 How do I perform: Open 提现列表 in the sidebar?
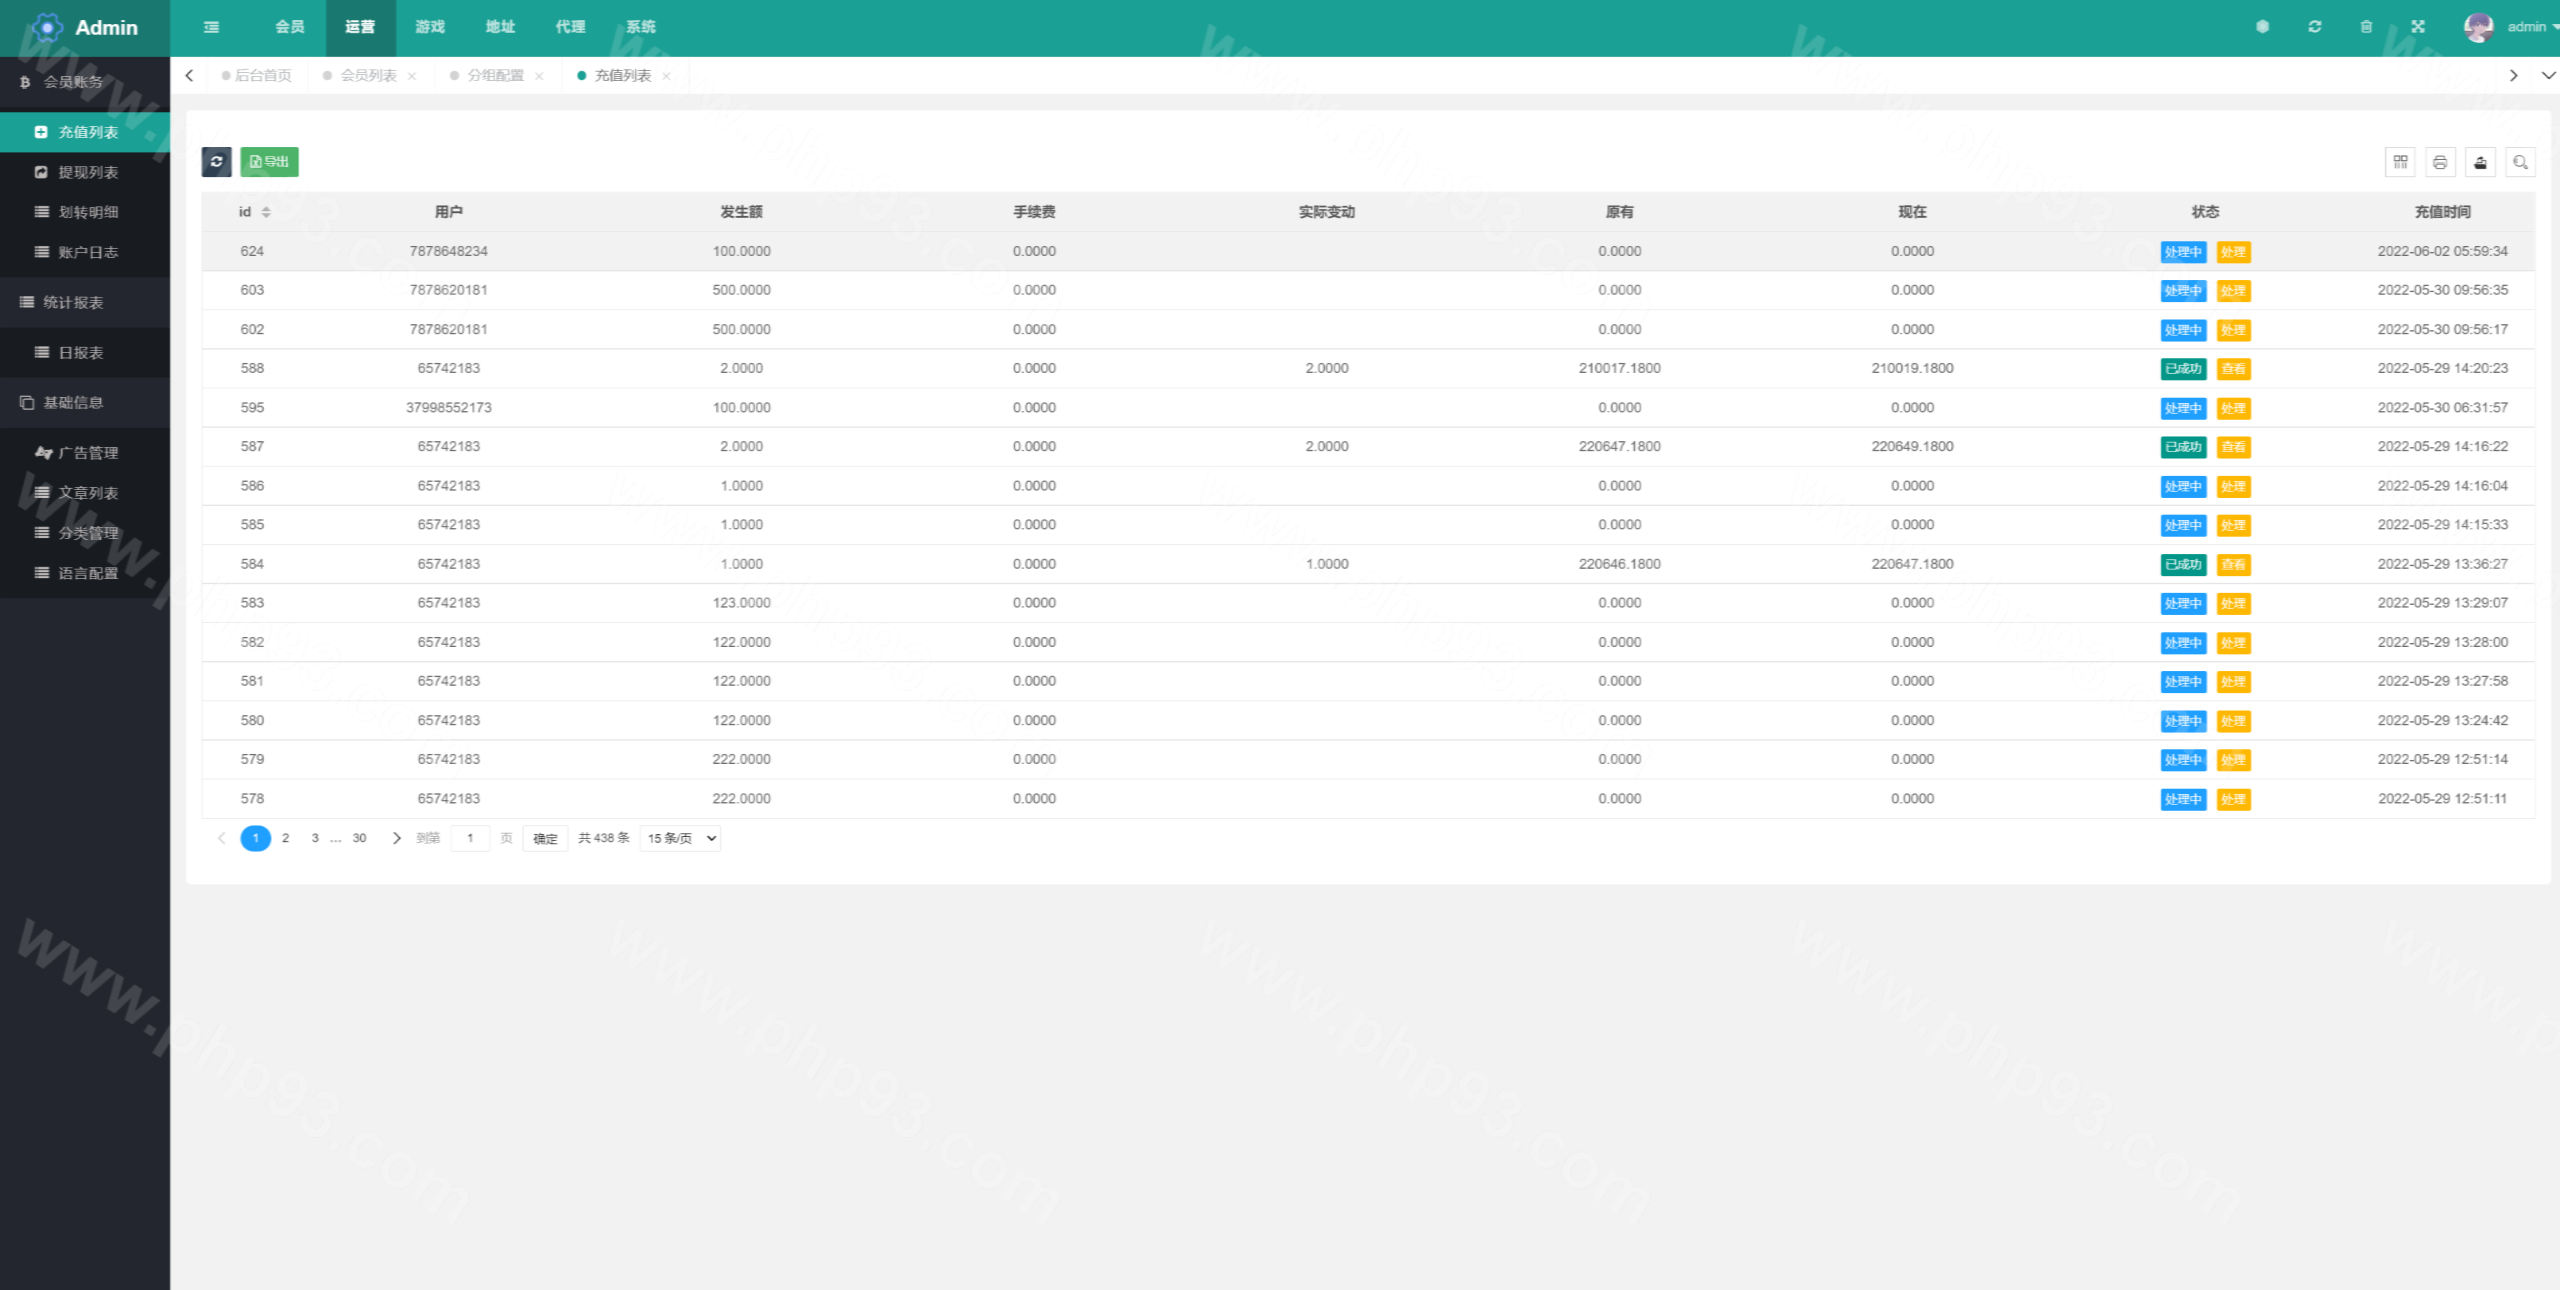88,172
